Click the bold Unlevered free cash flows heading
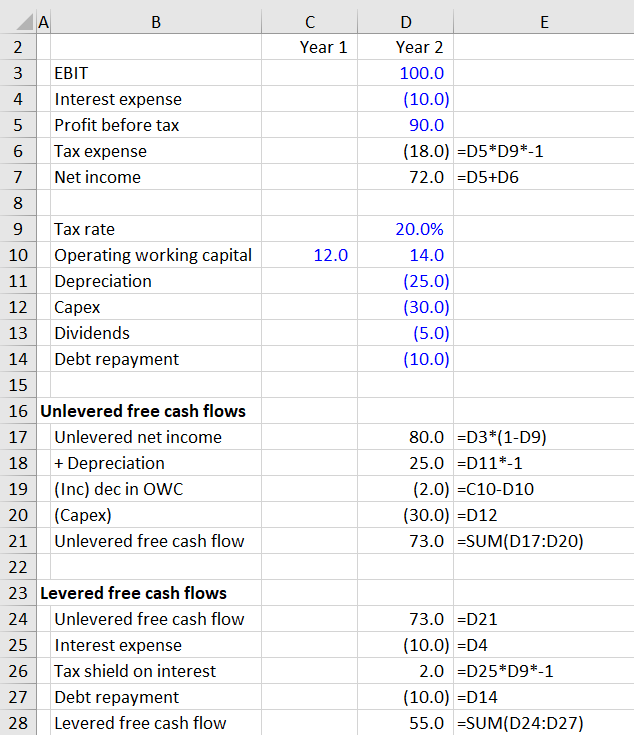This screenshot has height=735, width=634. (142, 411)
